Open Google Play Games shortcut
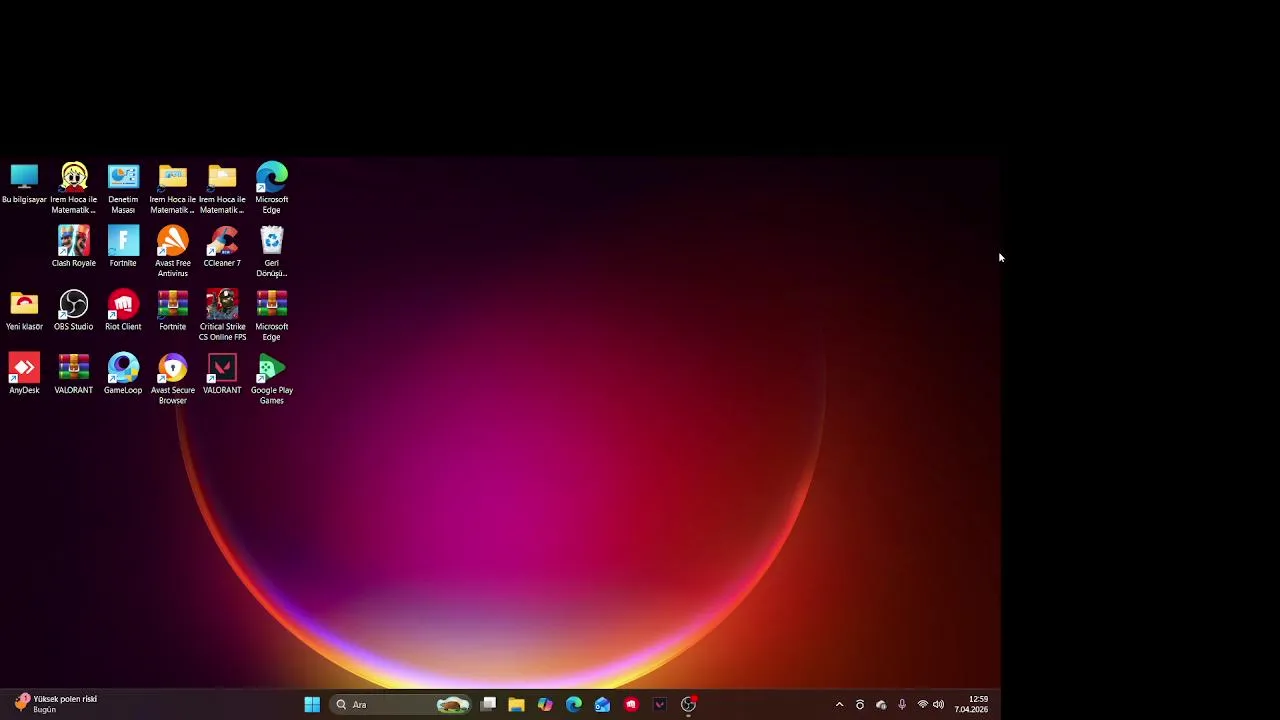The width and height of the screenshot is (1280, 720). point(271,379)
